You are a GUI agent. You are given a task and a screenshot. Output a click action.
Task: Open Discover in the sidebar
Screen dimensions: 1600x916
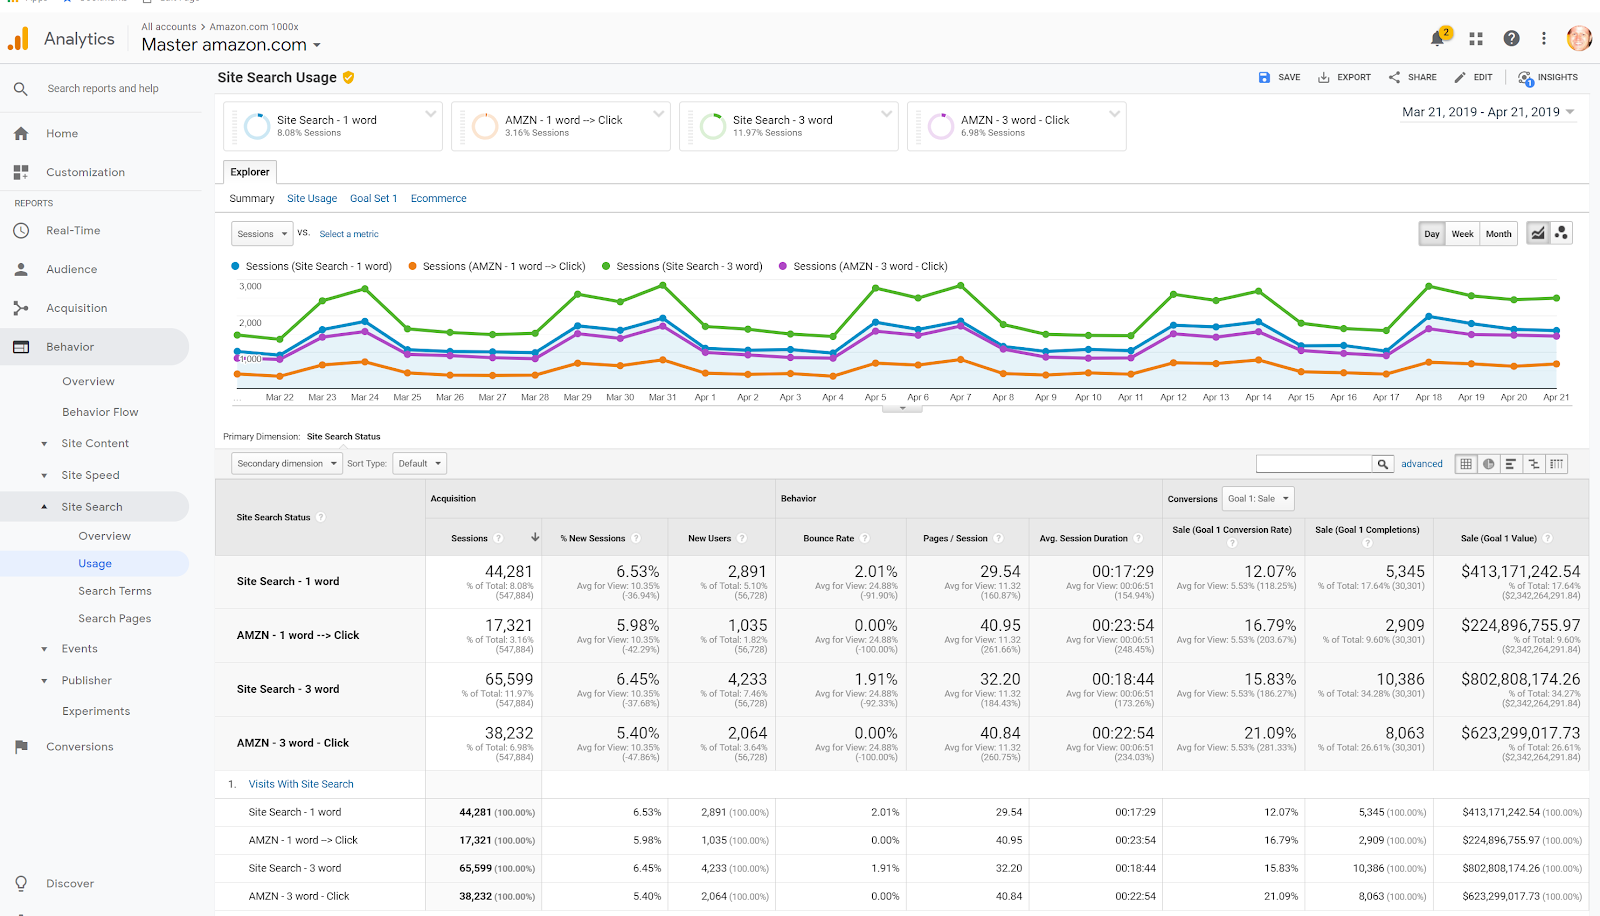click(x=70, y=884)
